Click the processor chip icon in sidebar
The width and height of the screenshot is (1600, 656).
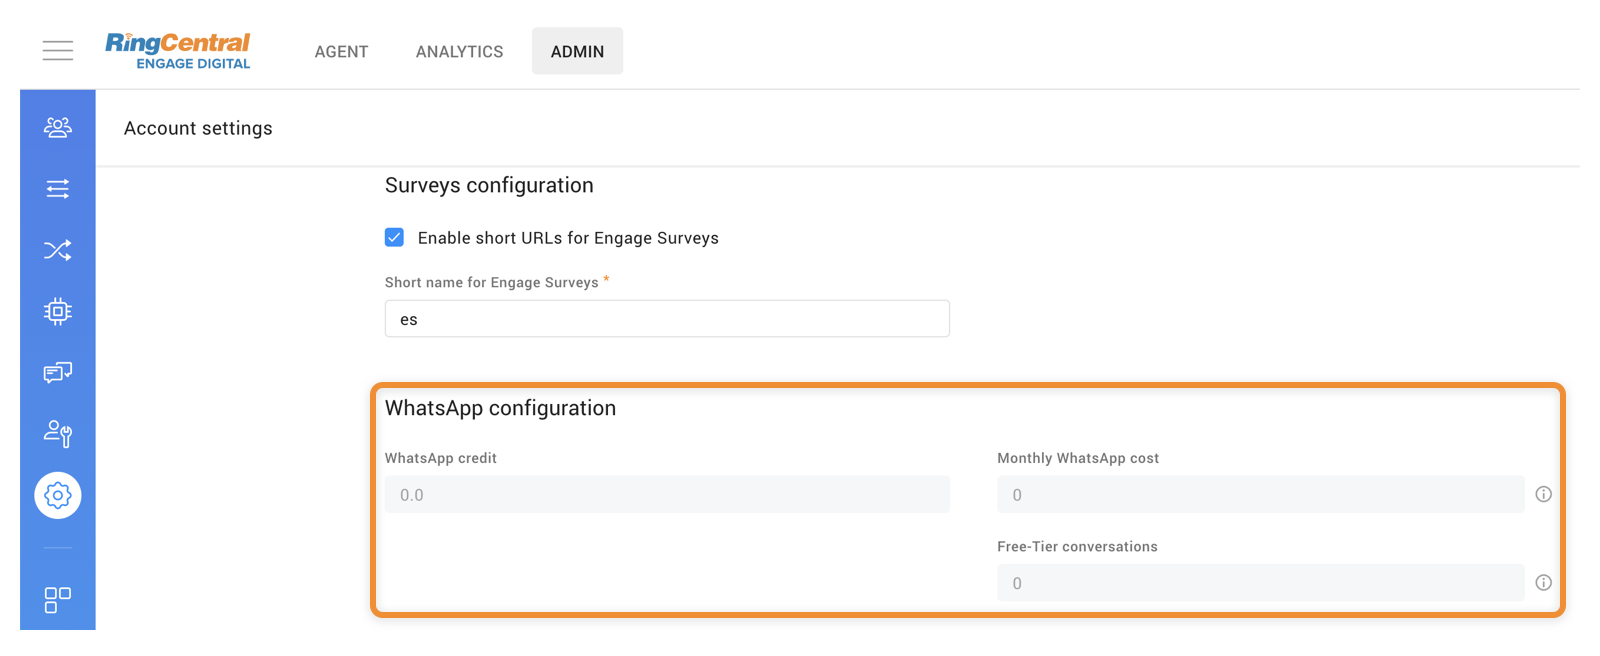coord(58,311)
